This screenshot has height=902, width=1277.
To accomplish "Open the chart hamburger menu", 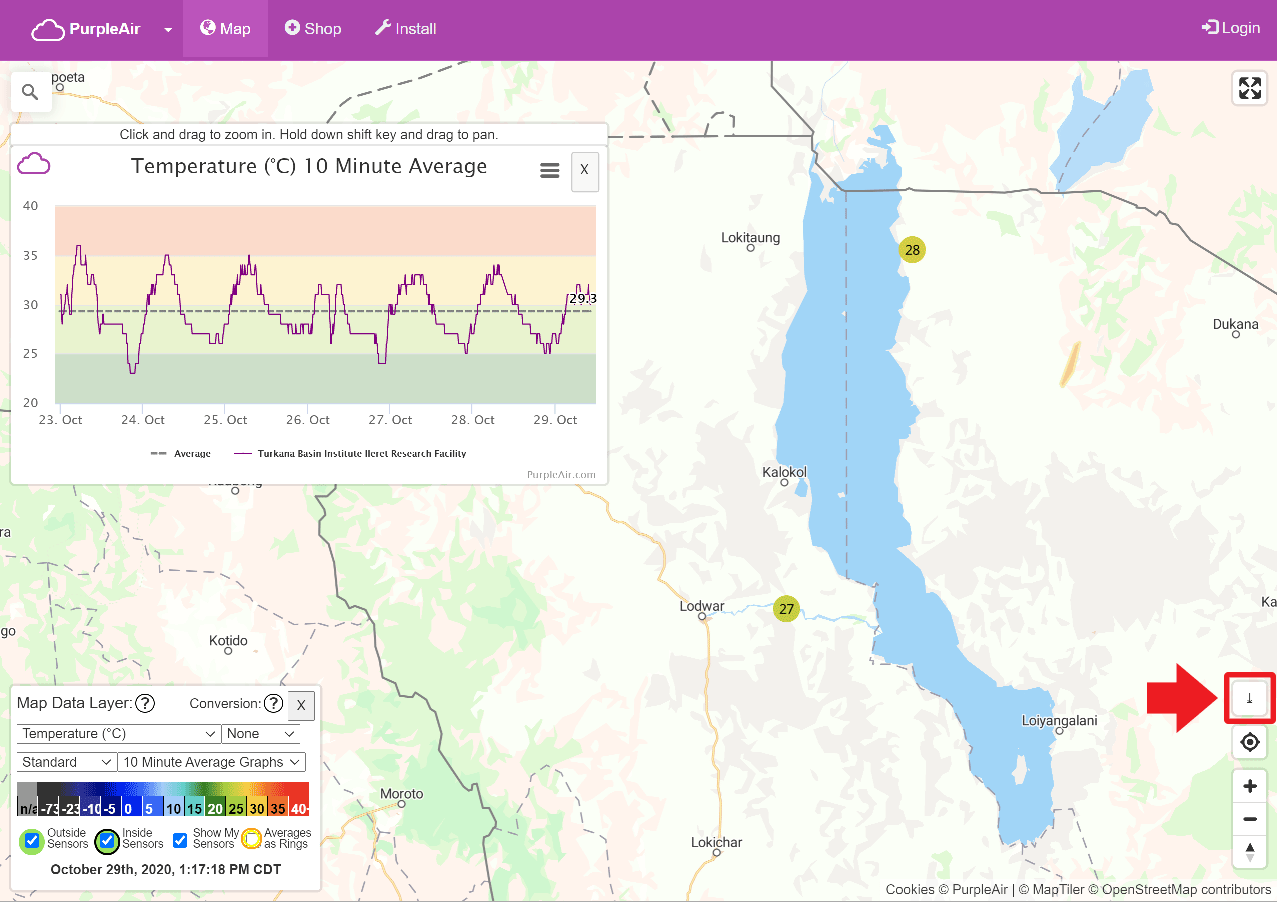I will click(549, 171).
